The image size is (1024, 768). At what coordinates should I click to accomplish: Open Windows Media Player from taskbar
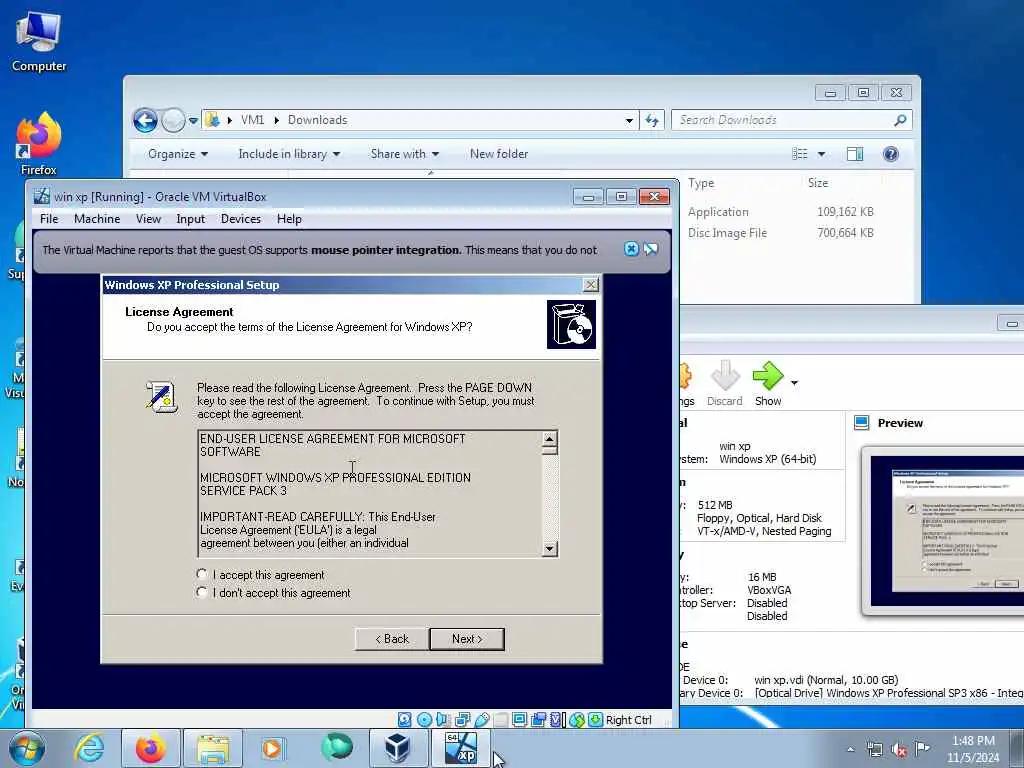272,748
